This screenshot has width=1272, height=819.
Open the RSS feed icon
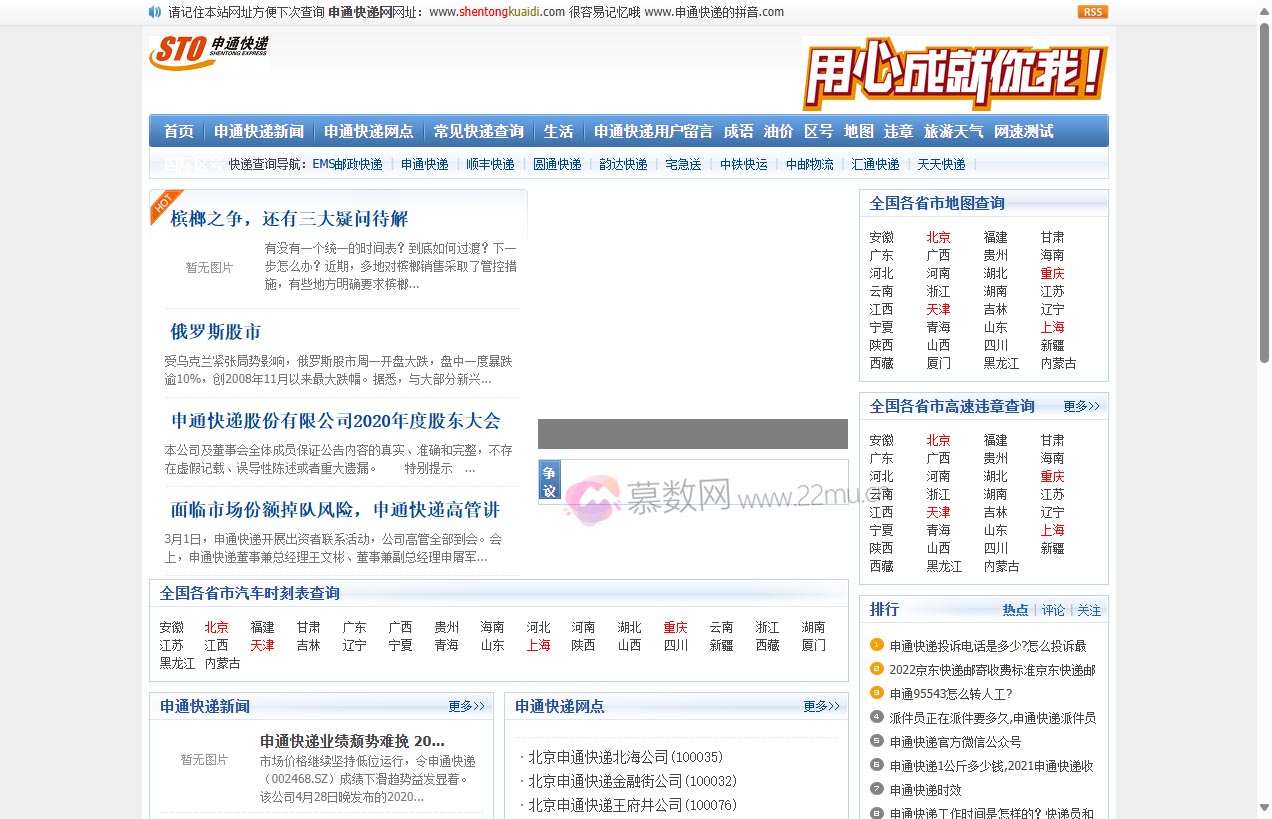[x=1092, y=12]
